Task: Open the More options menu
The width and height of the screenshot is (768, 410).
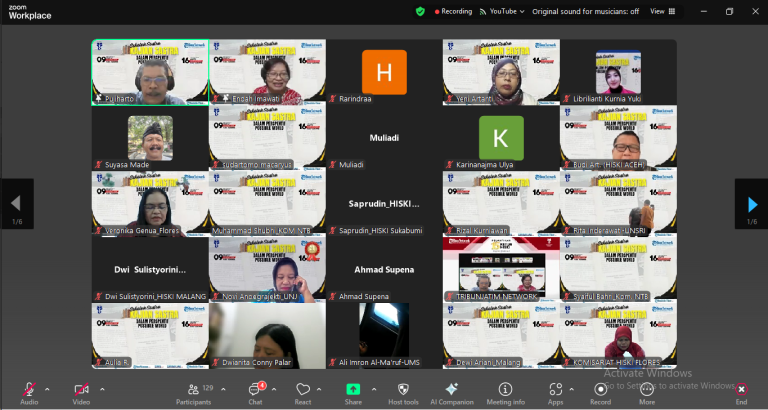Action: click(647, 389)
